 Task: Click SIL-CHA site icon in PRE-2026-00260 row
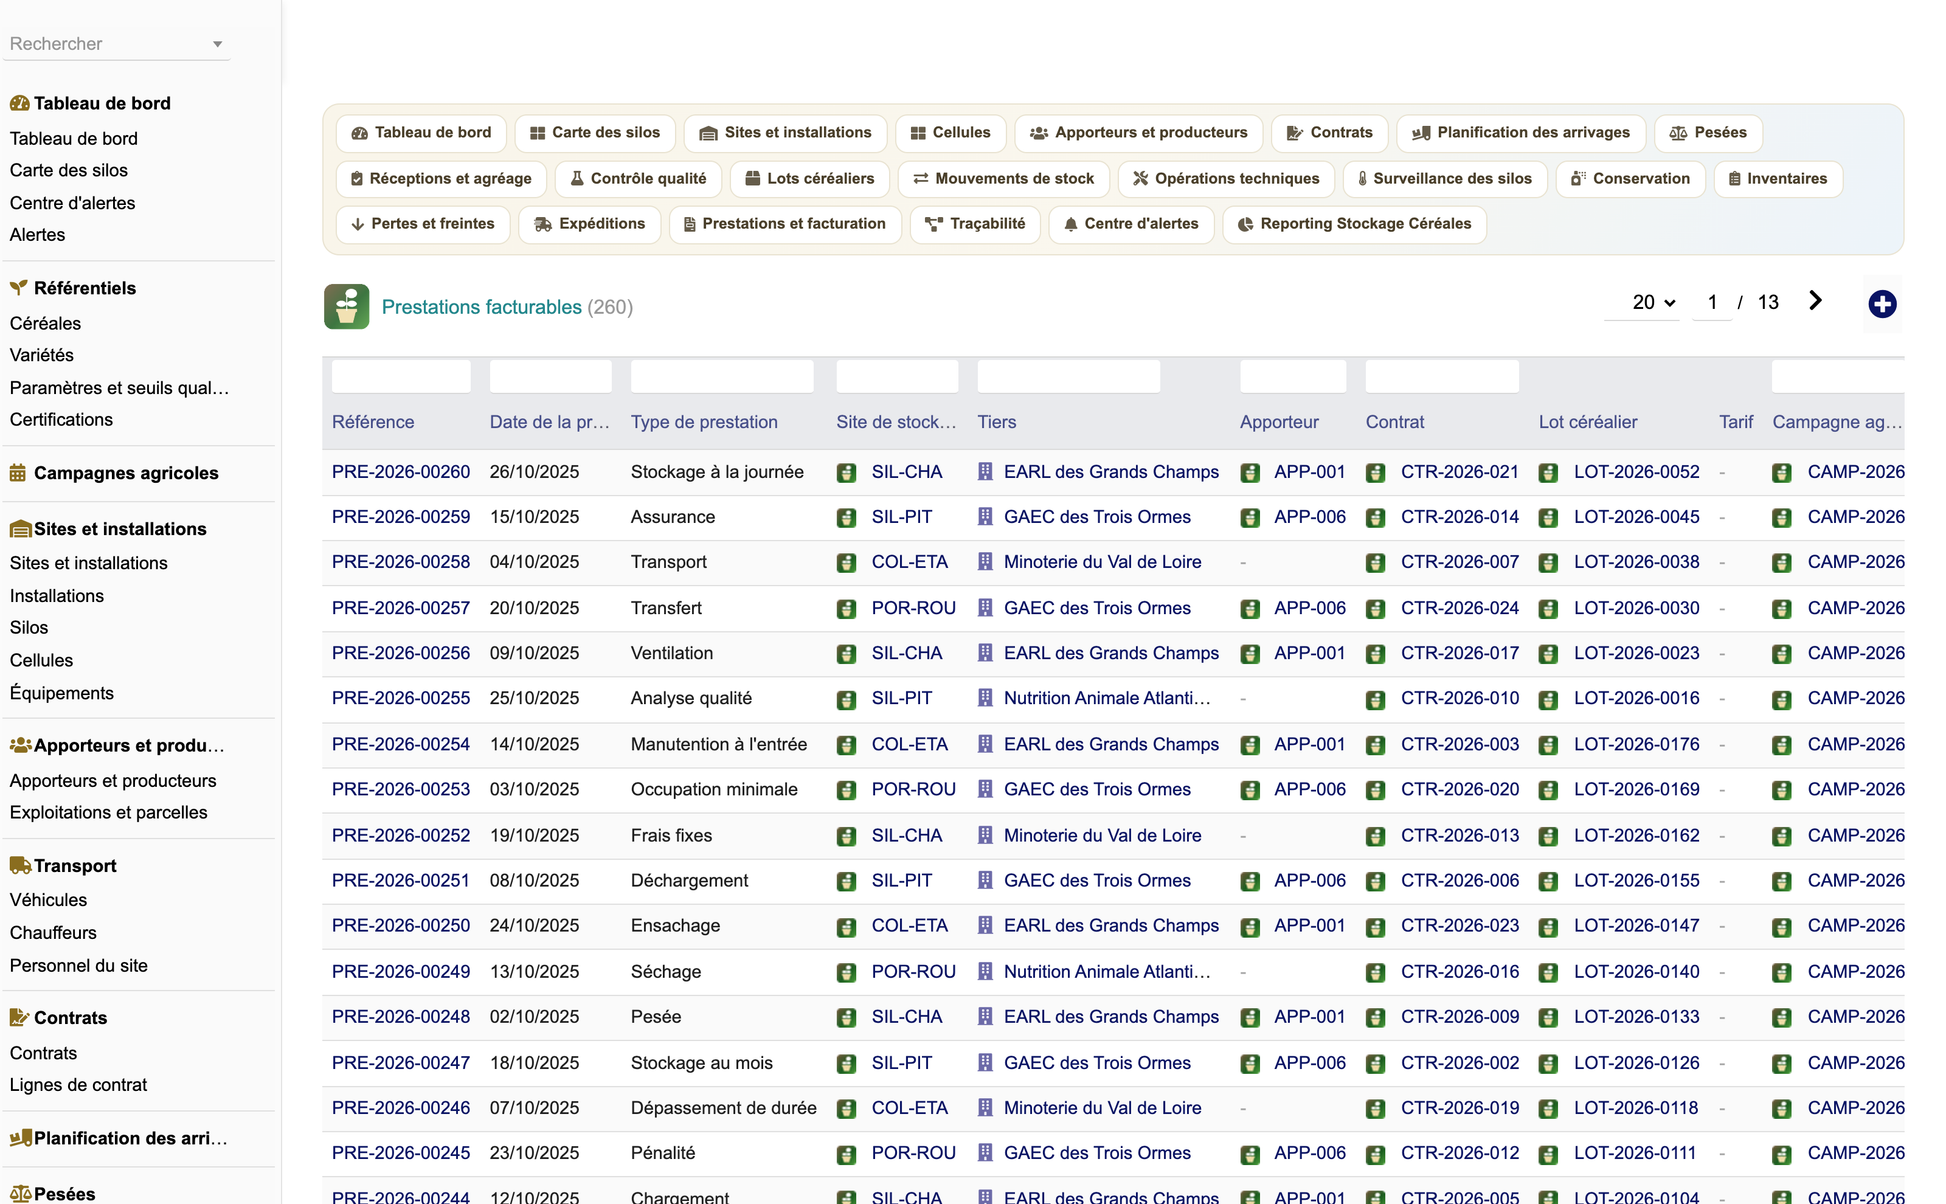pos(846,473)
